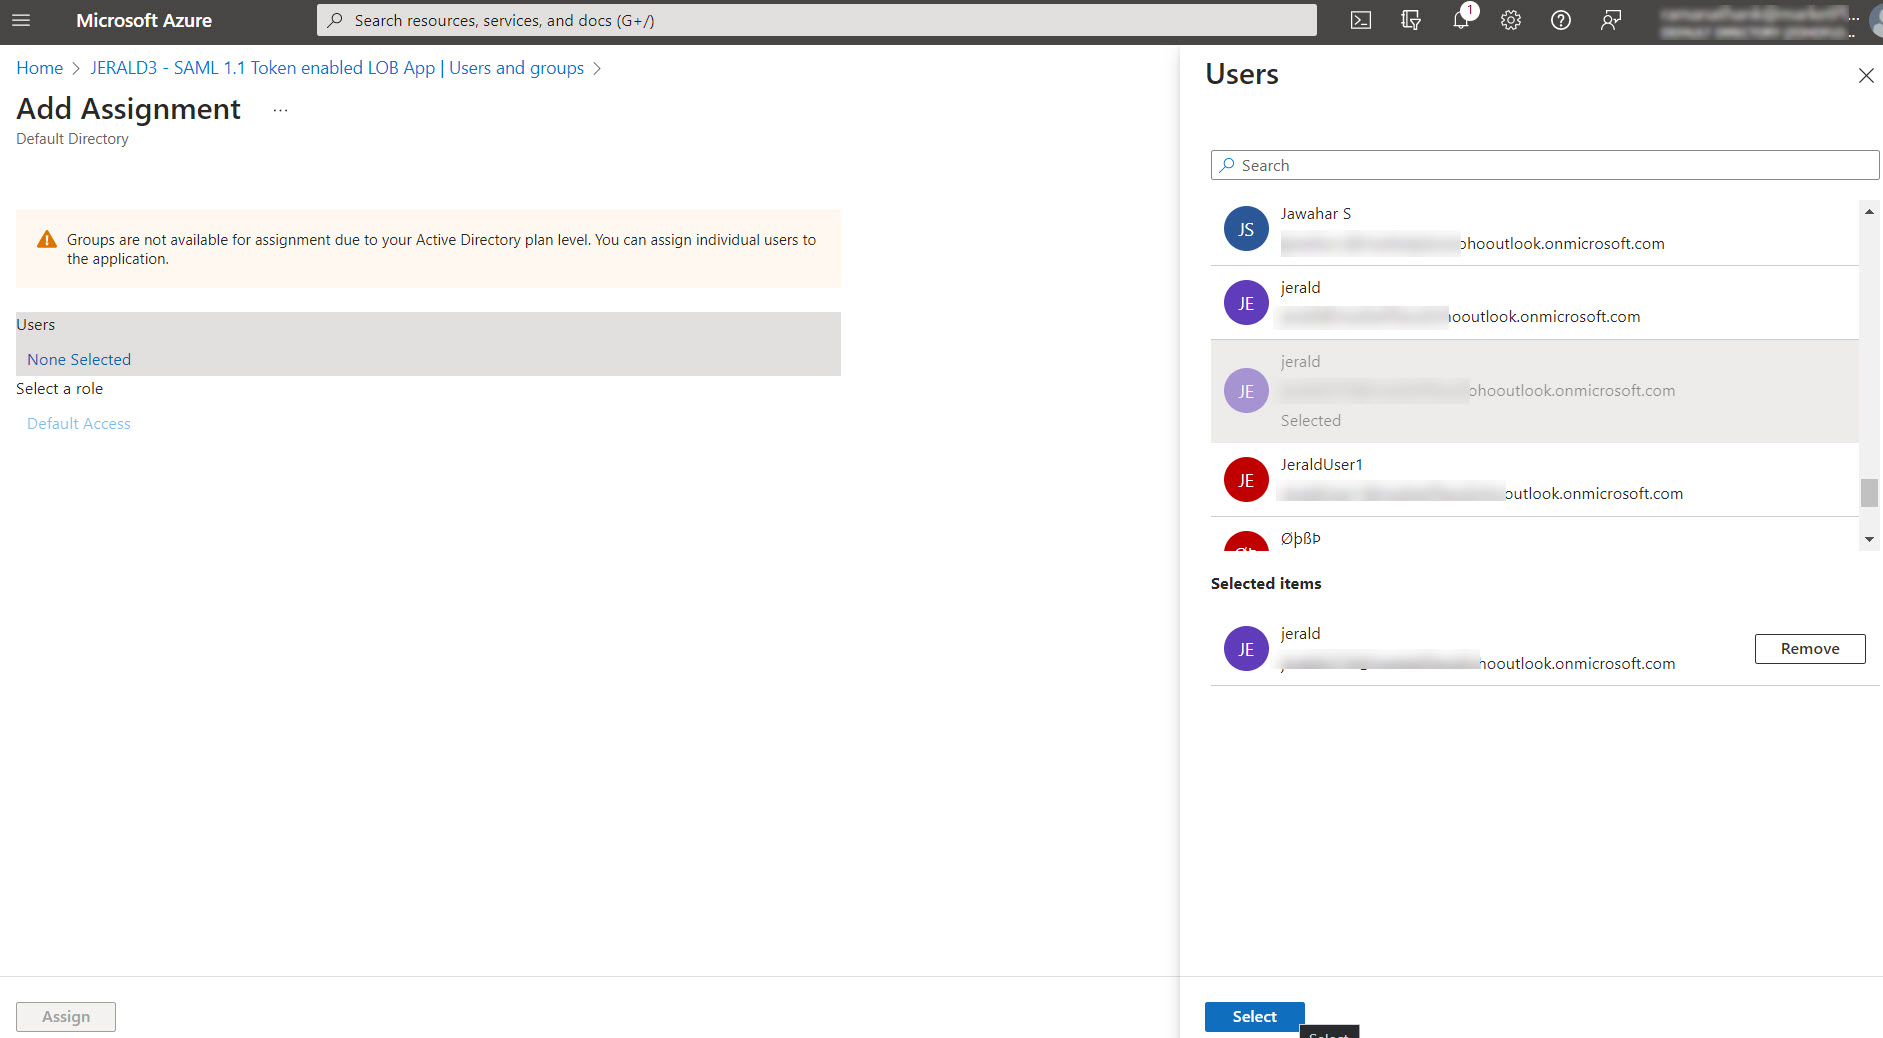Image resolution: width=1883 pixels, height=1038 pixels.
Task: Click the search magnifier icon in the Users panel
Action: (1227, 165)
